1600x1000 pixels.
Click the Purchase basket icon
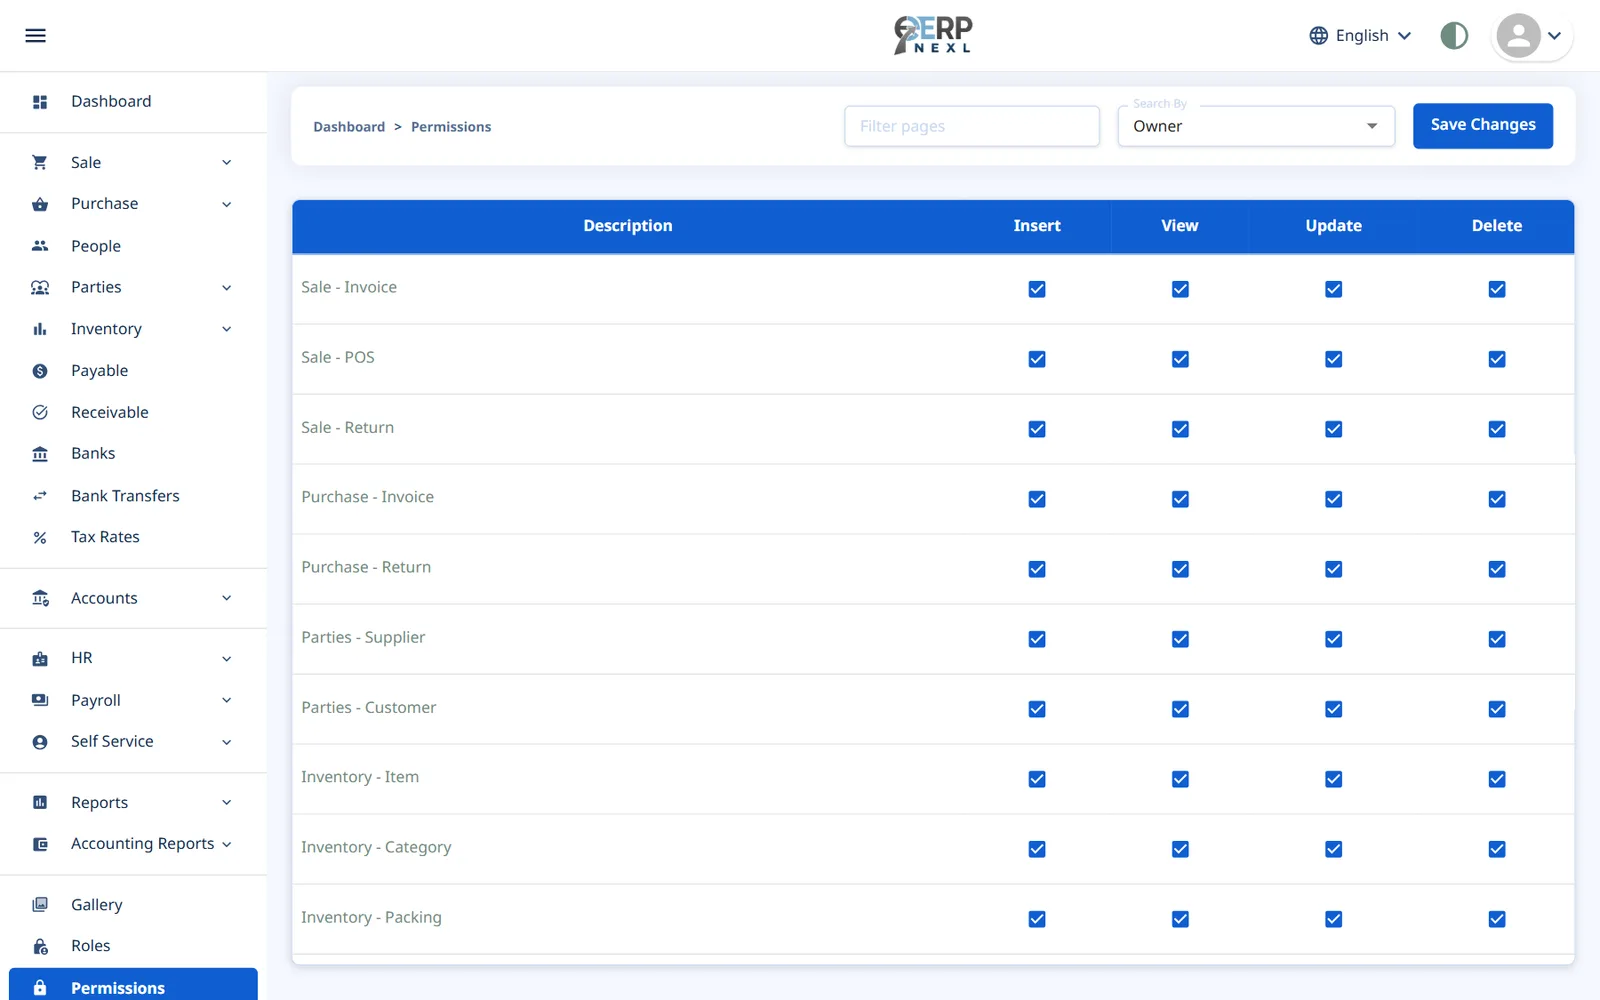[x=40, y=204]
